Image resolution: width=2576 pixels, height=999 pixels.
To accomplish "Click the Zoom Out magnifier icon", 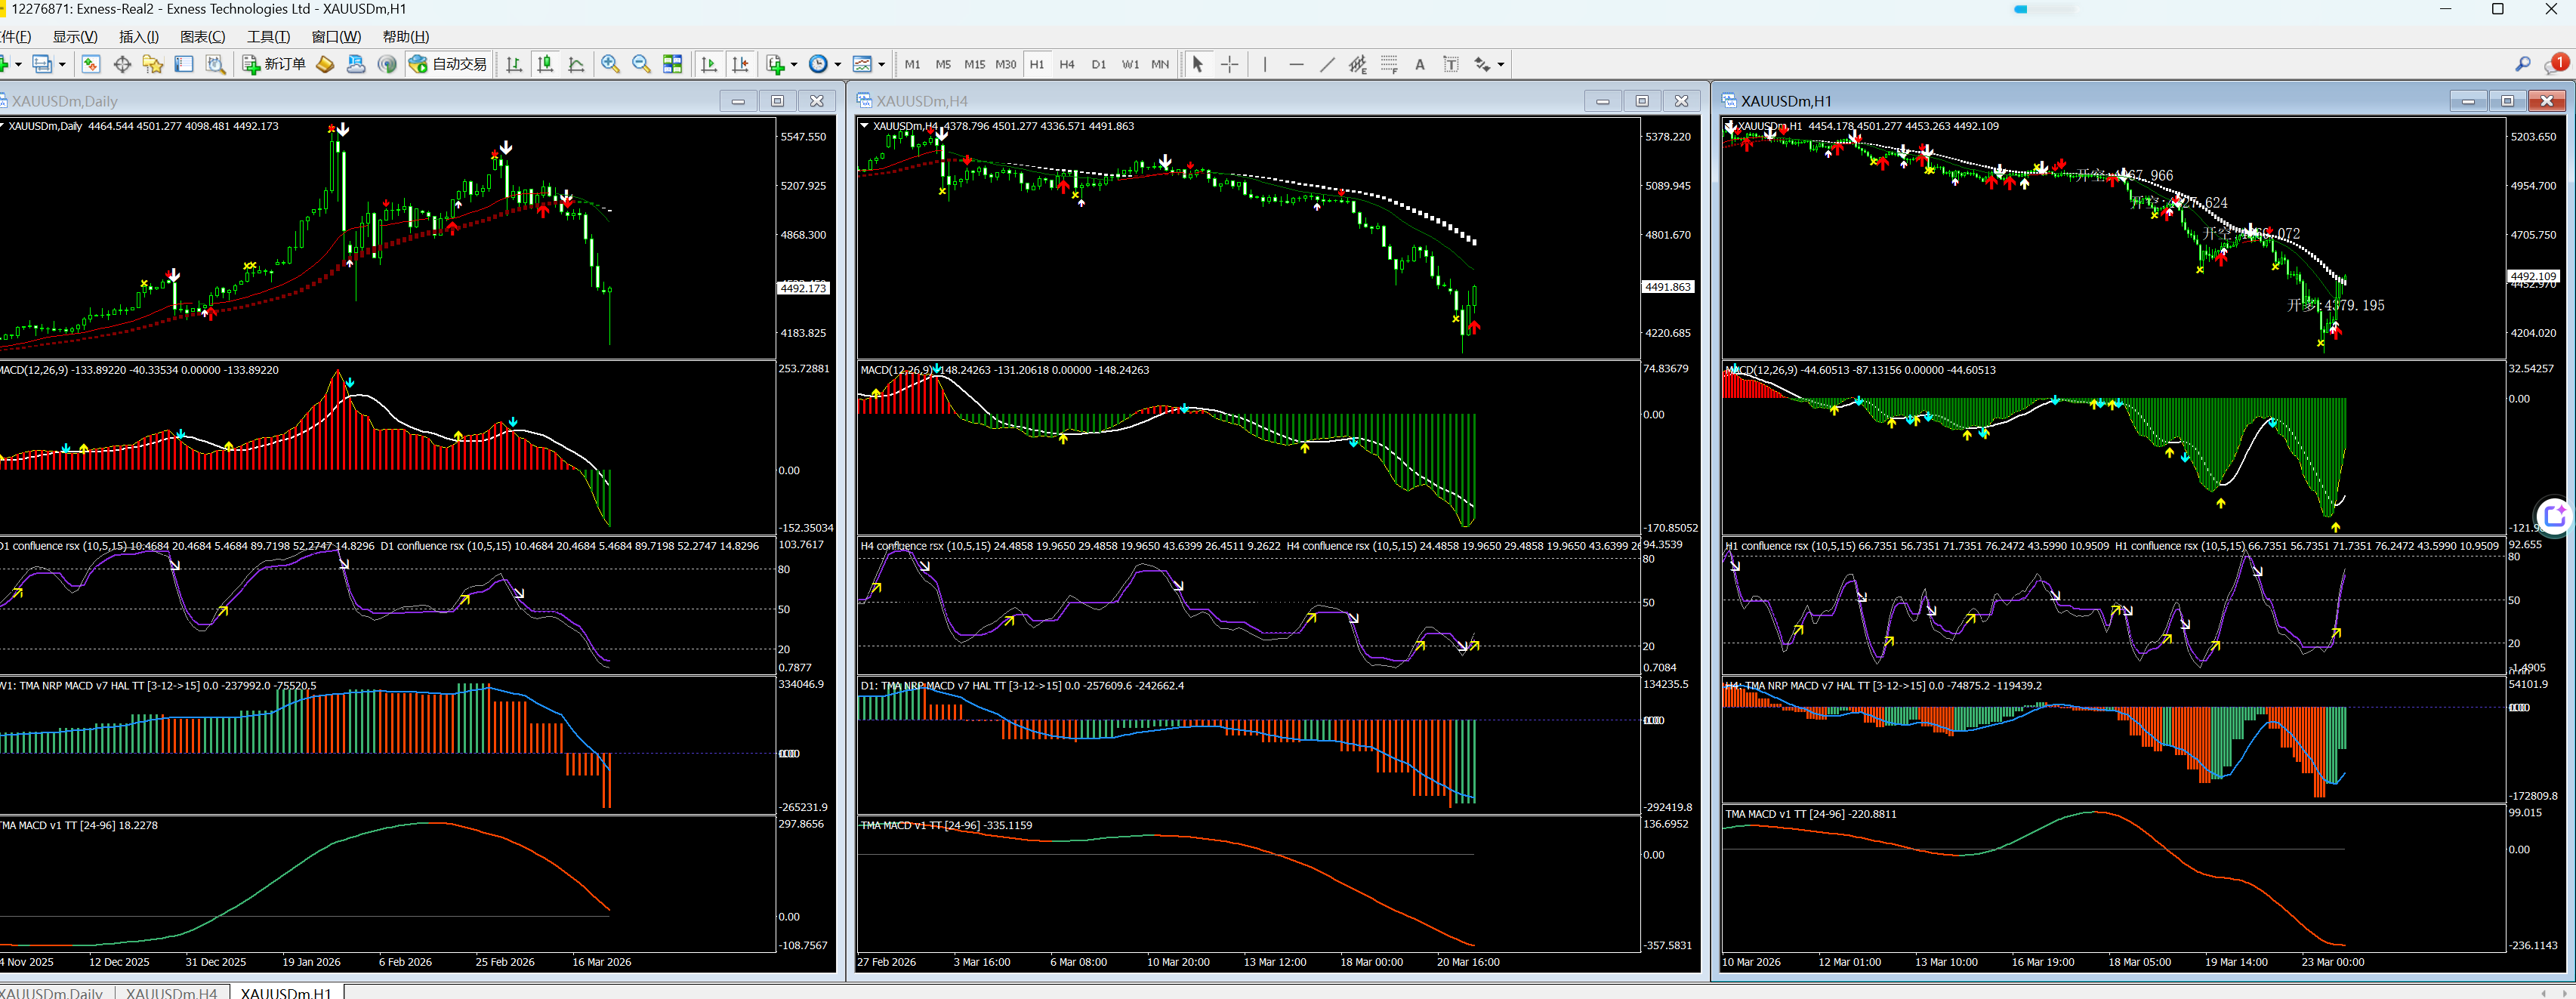I will (x=641, y=64).
